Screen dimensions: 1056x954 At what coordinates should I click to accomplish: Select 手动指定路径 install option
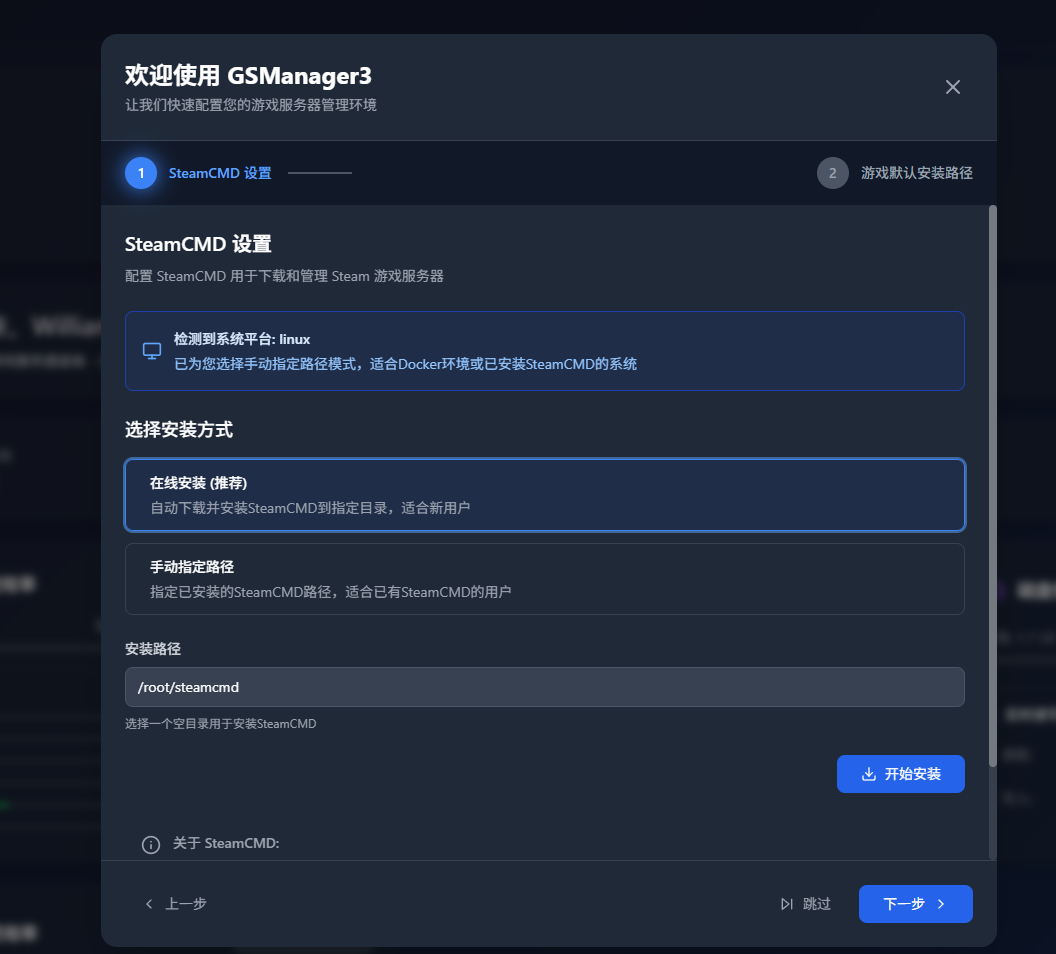(x=545, y=579)
